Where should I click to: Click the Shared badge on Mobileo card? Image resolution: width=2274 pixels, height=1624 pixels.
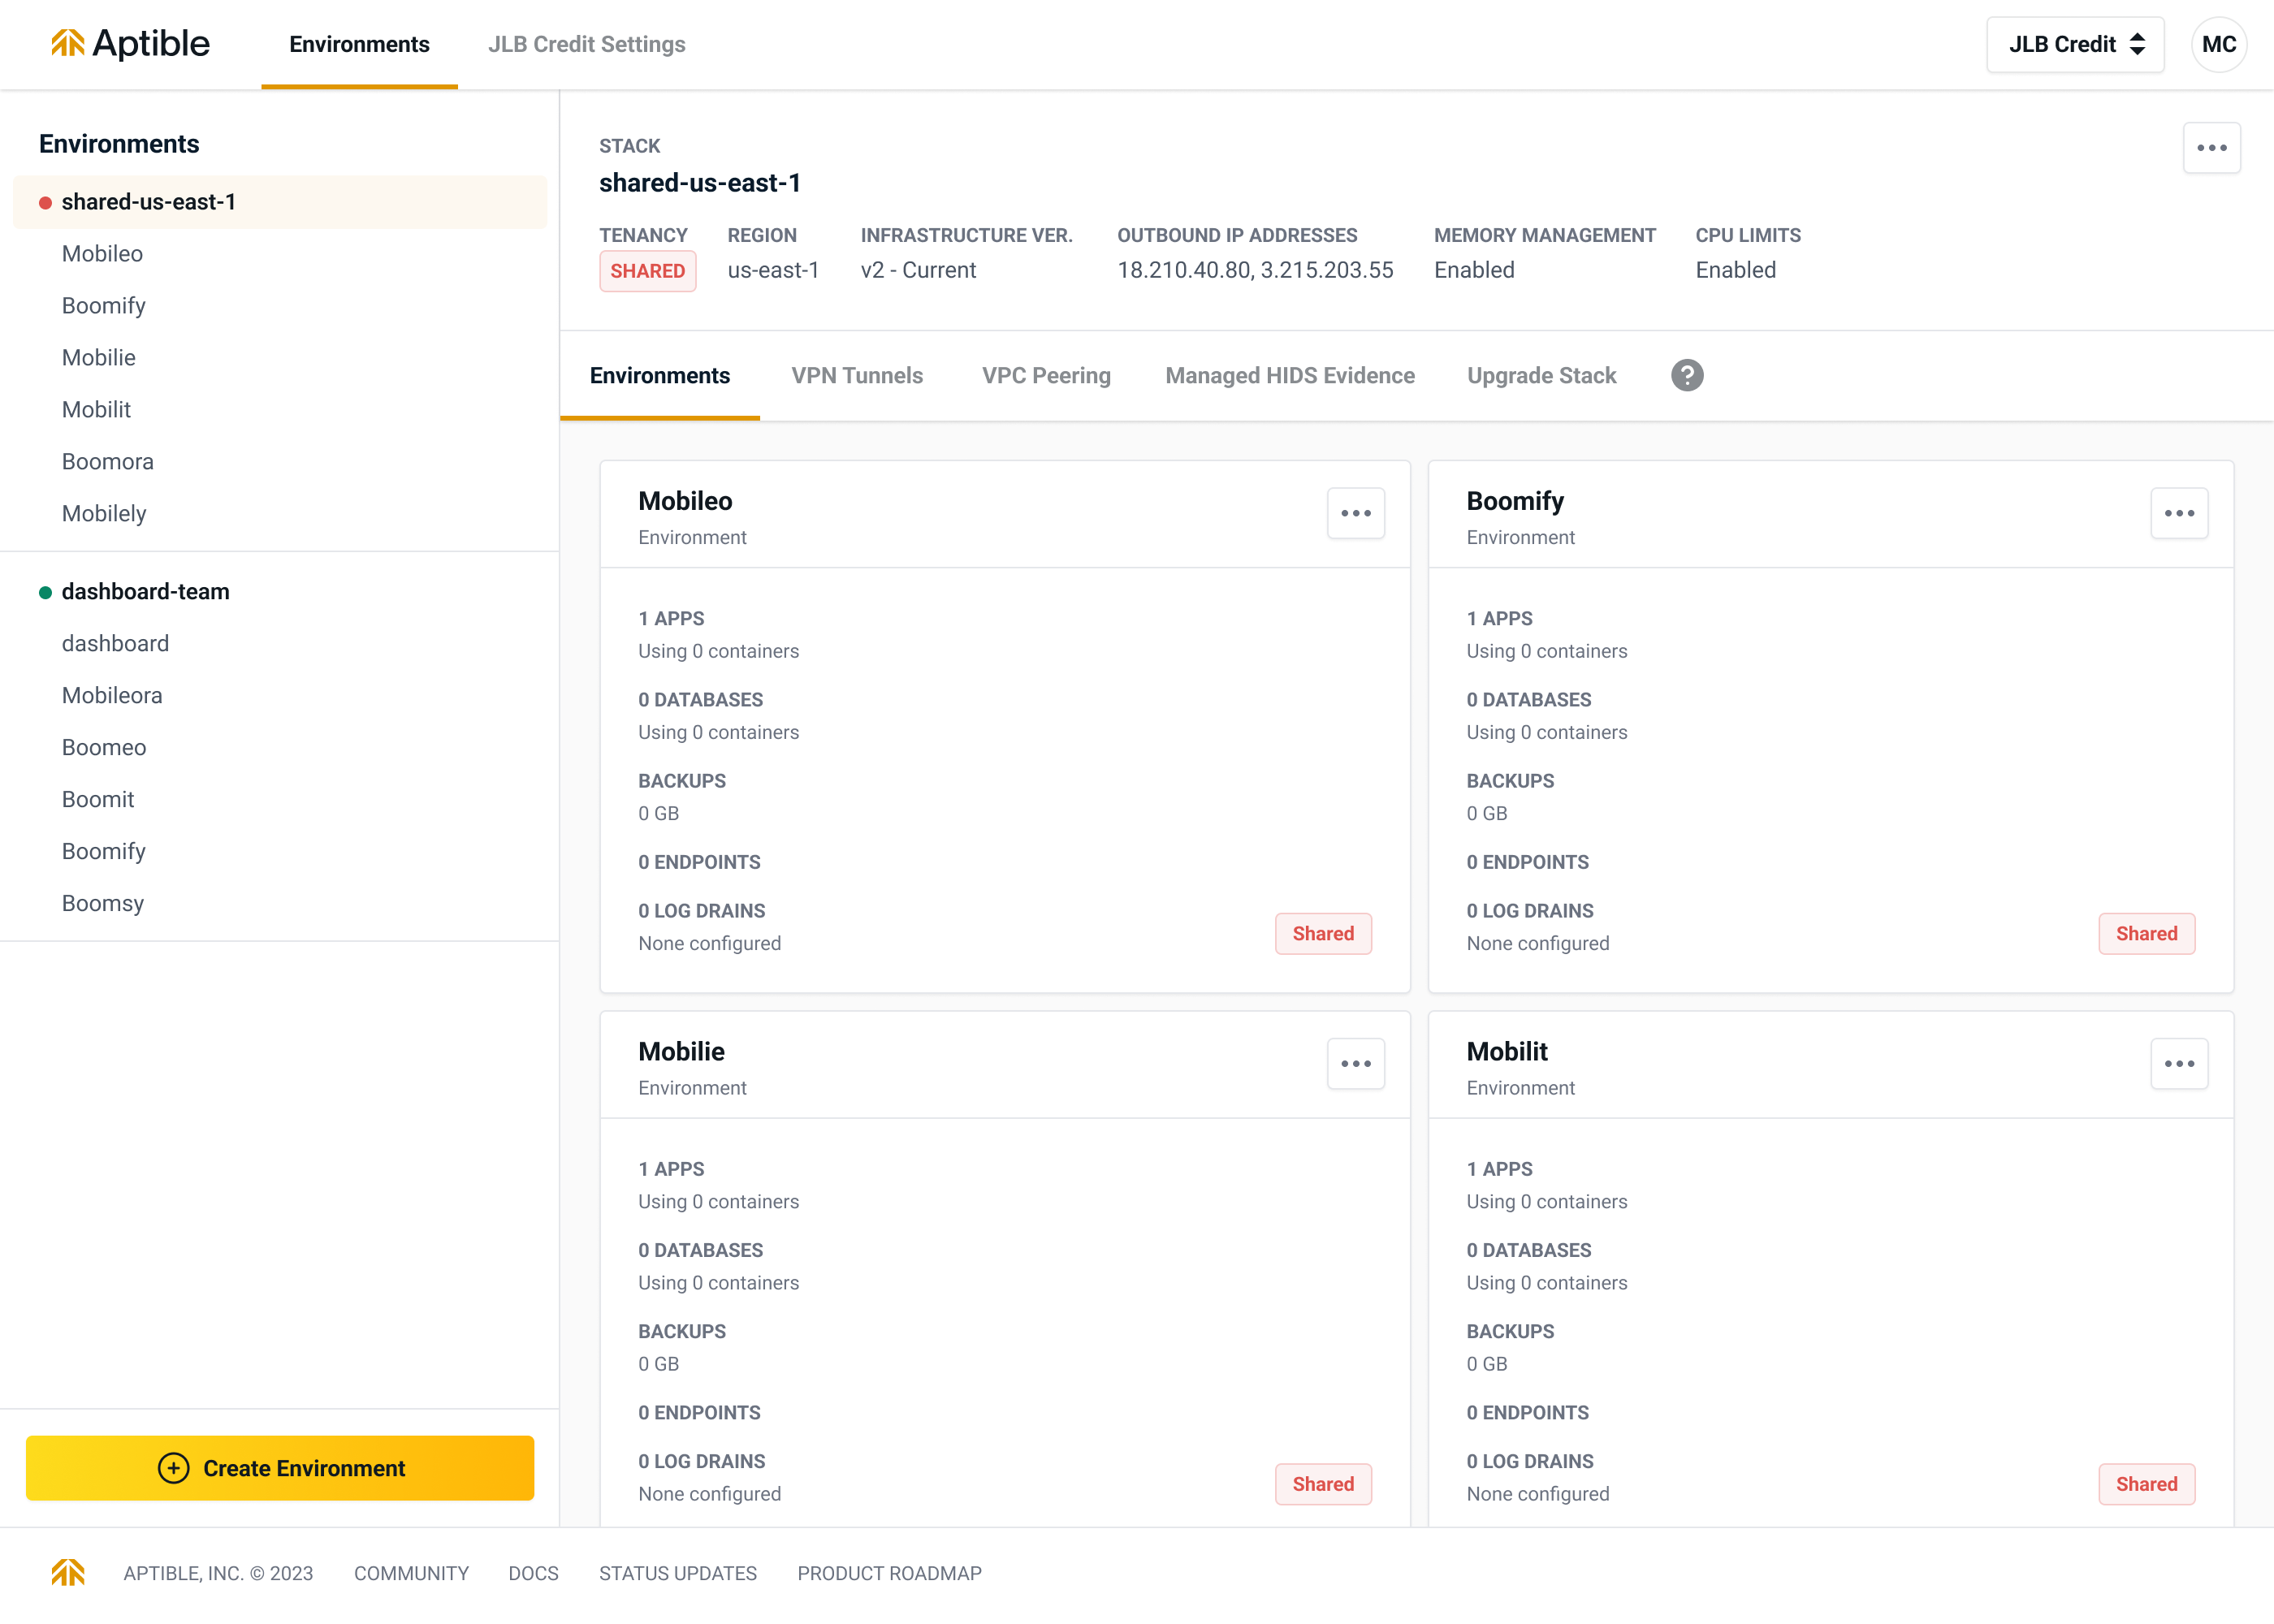coord(1322,933)
